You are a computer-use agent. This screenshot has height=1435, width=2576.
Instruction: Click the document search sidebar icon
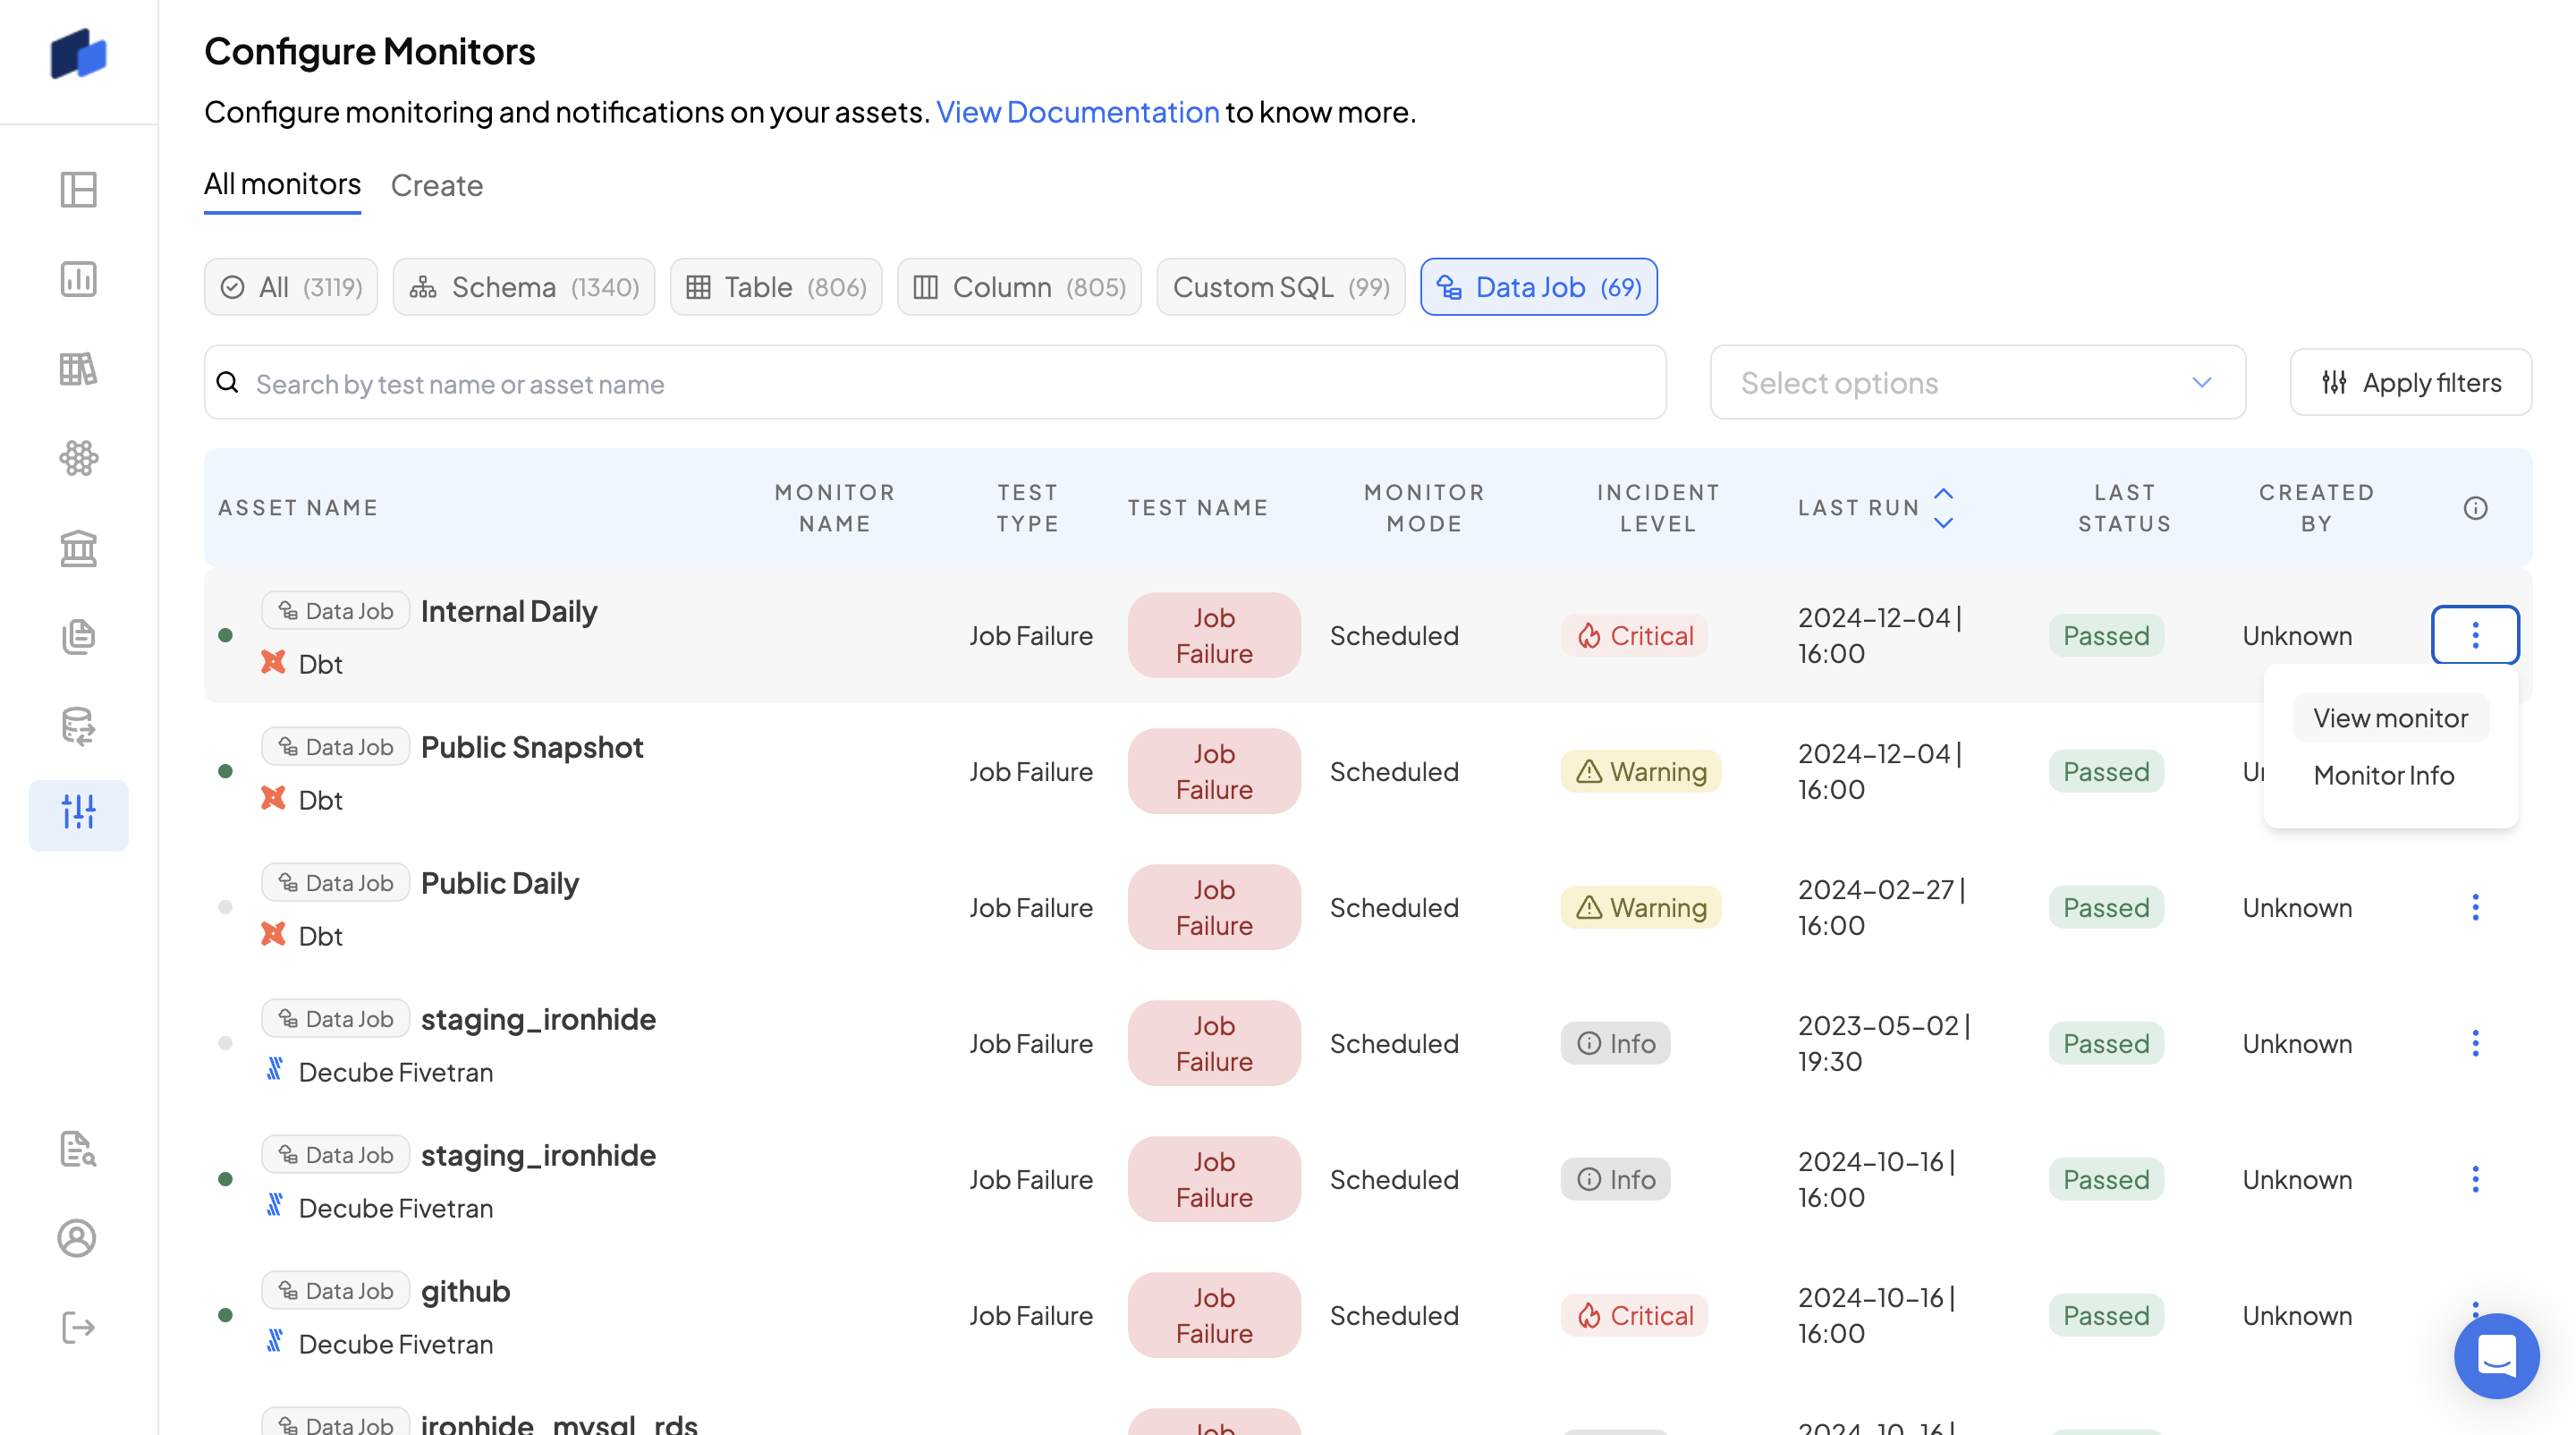pyautogui.click(x=78, y=1149)
